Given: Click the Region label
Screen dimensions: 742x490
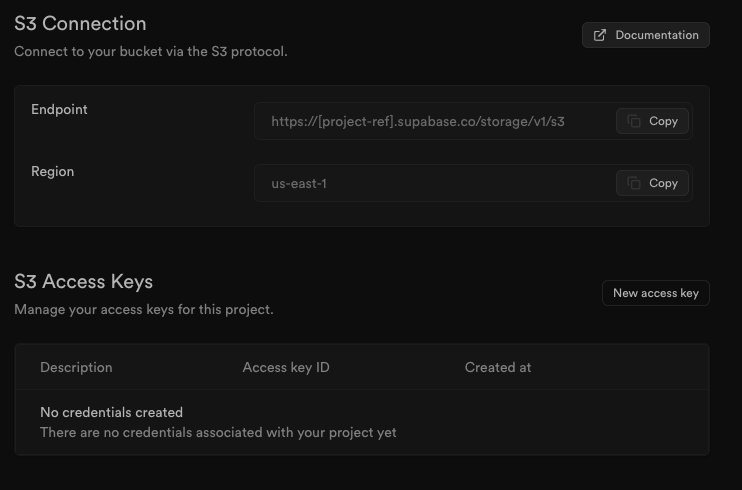Looking at the screenshot, I should 52,171.
